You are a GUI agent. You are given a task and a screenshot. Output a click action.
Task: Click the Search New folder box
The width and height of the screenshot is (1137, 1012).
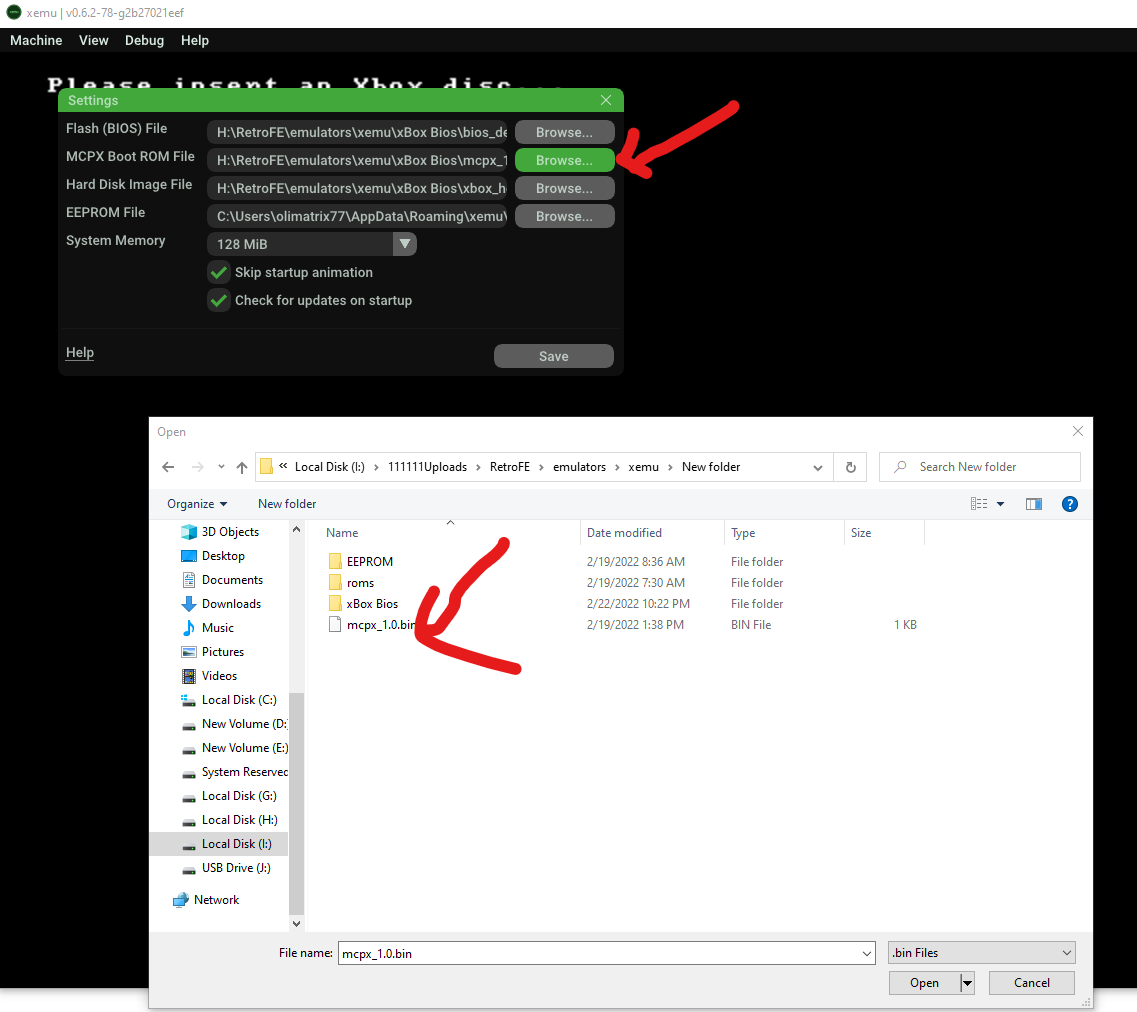point(980,467)
